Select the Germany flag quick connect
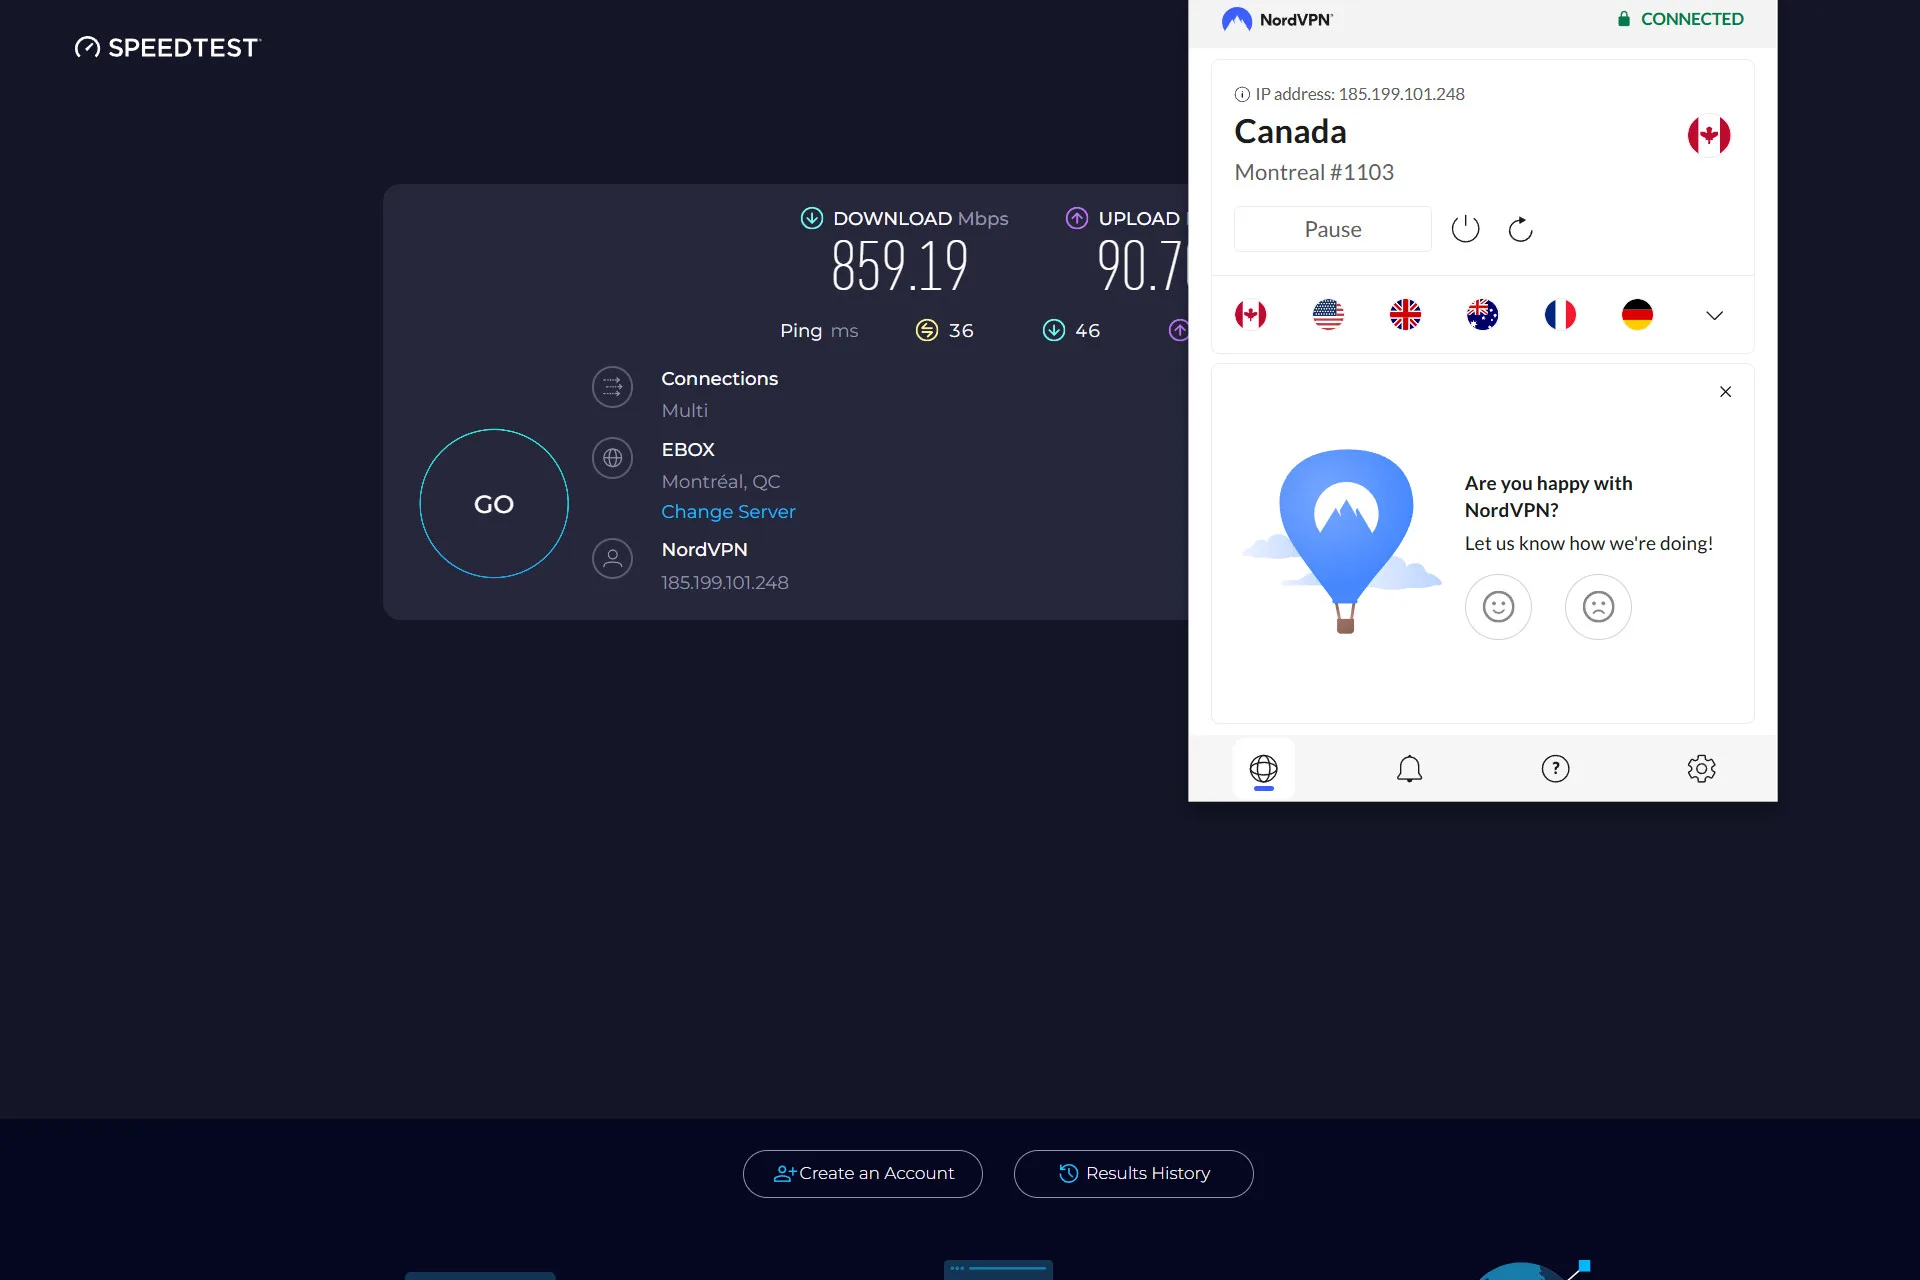 [x=1637, y=315]
